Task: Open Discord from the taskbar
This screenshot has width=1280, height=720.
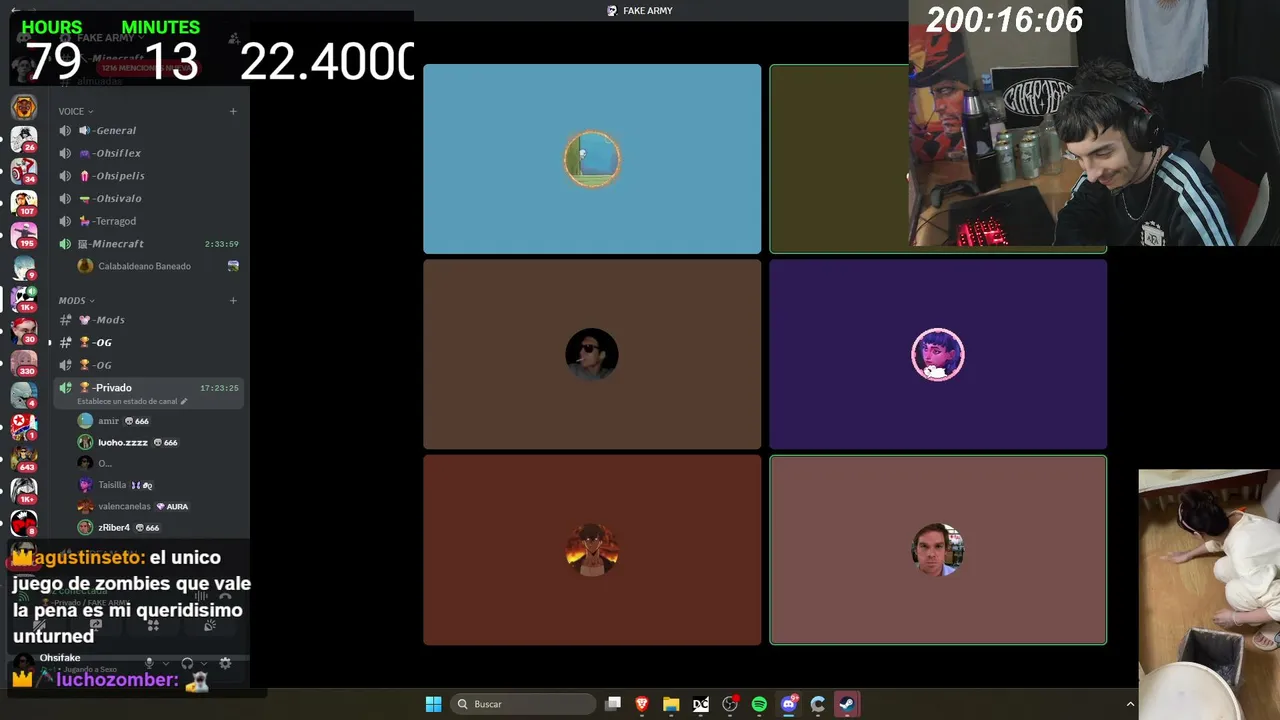Action: 789,704
